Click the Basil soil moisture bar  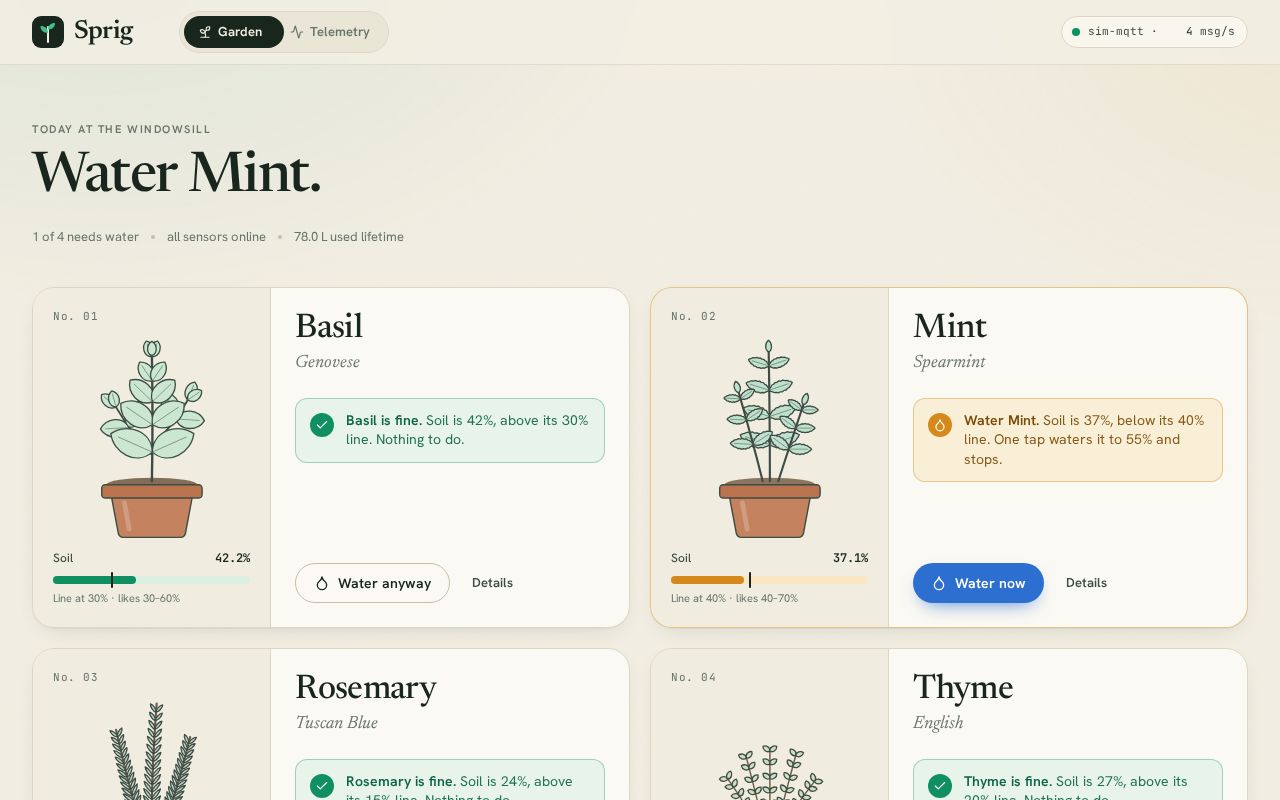pyautogui.click(x=152, y=580)
